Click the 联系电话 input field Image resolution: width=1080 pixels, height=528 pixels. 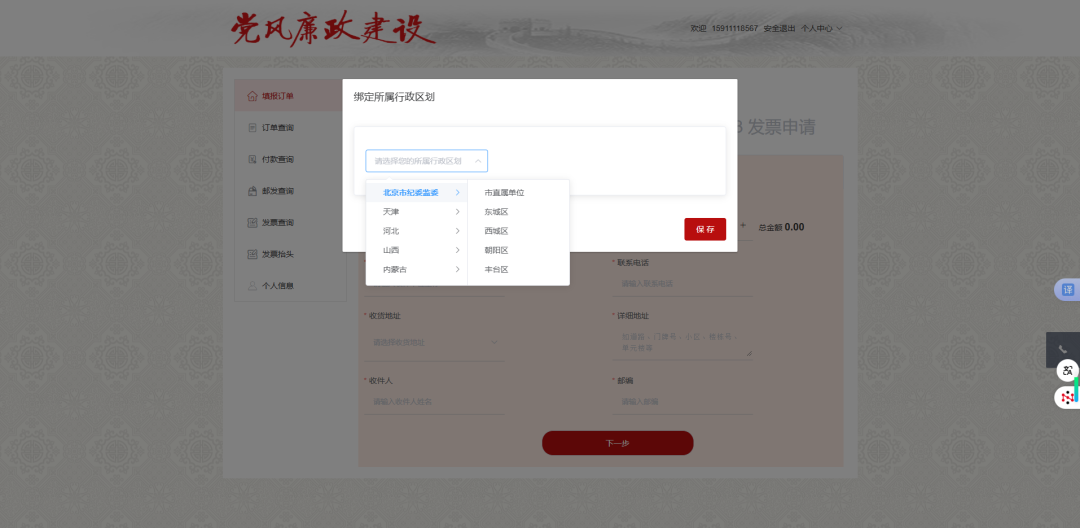680,284
